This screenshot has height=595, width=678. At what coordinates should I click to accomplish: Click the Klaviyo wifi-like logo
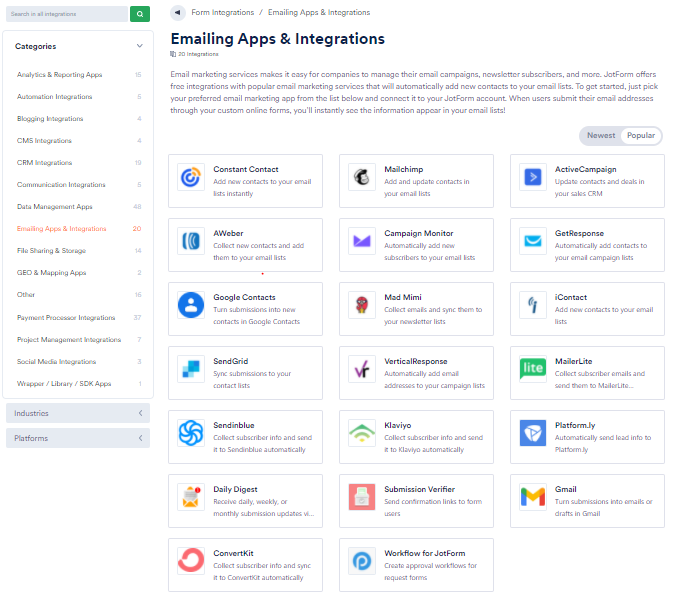tap(361, 433)
